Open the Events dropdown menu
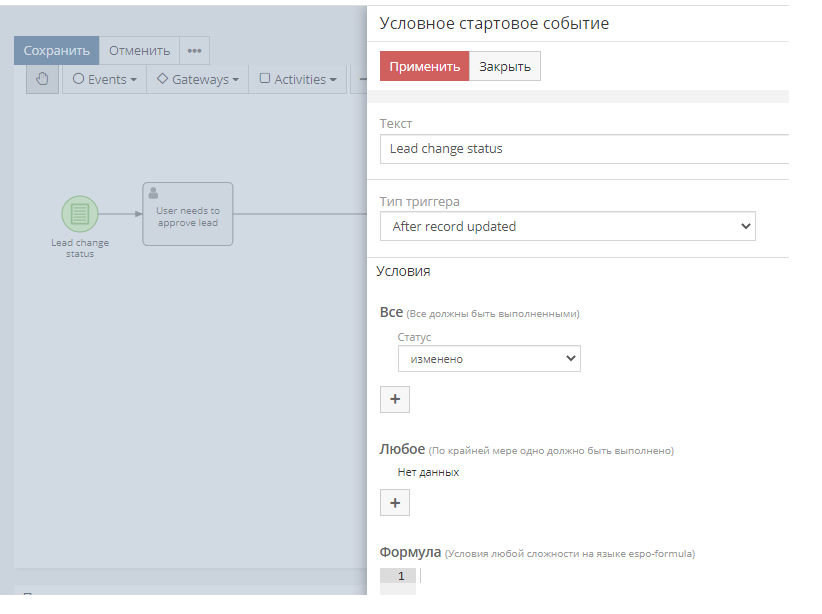 pos(104,79)
